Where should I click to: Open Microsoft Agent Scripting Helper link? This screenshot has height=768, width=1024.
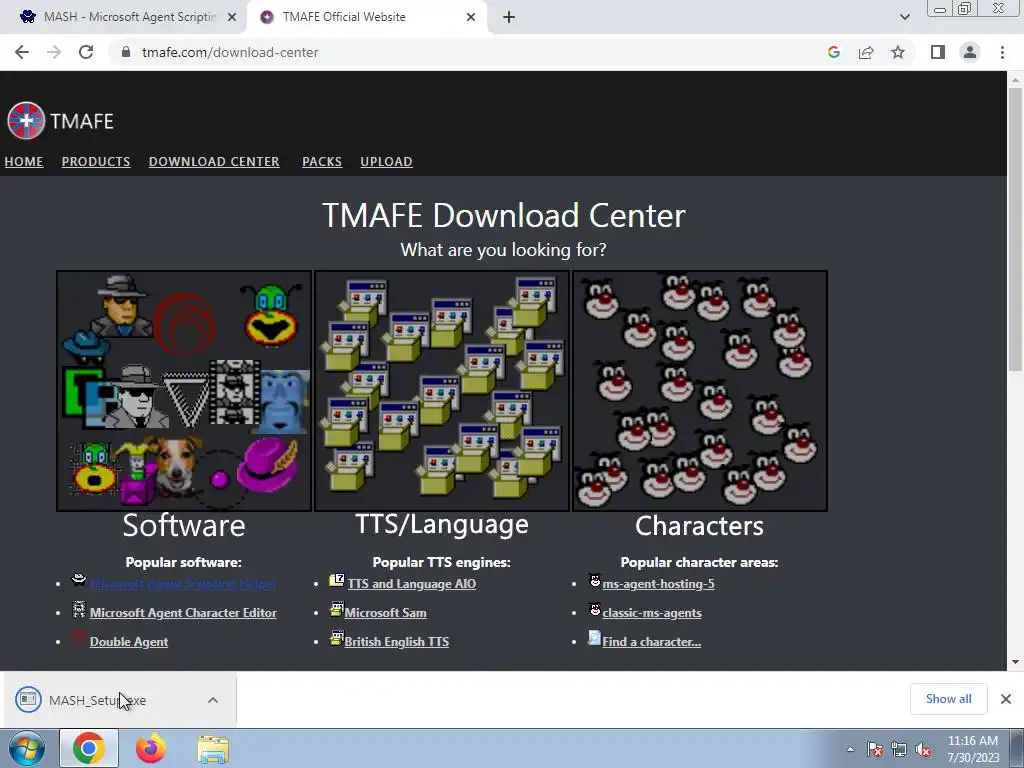click(x=183, y=584)
